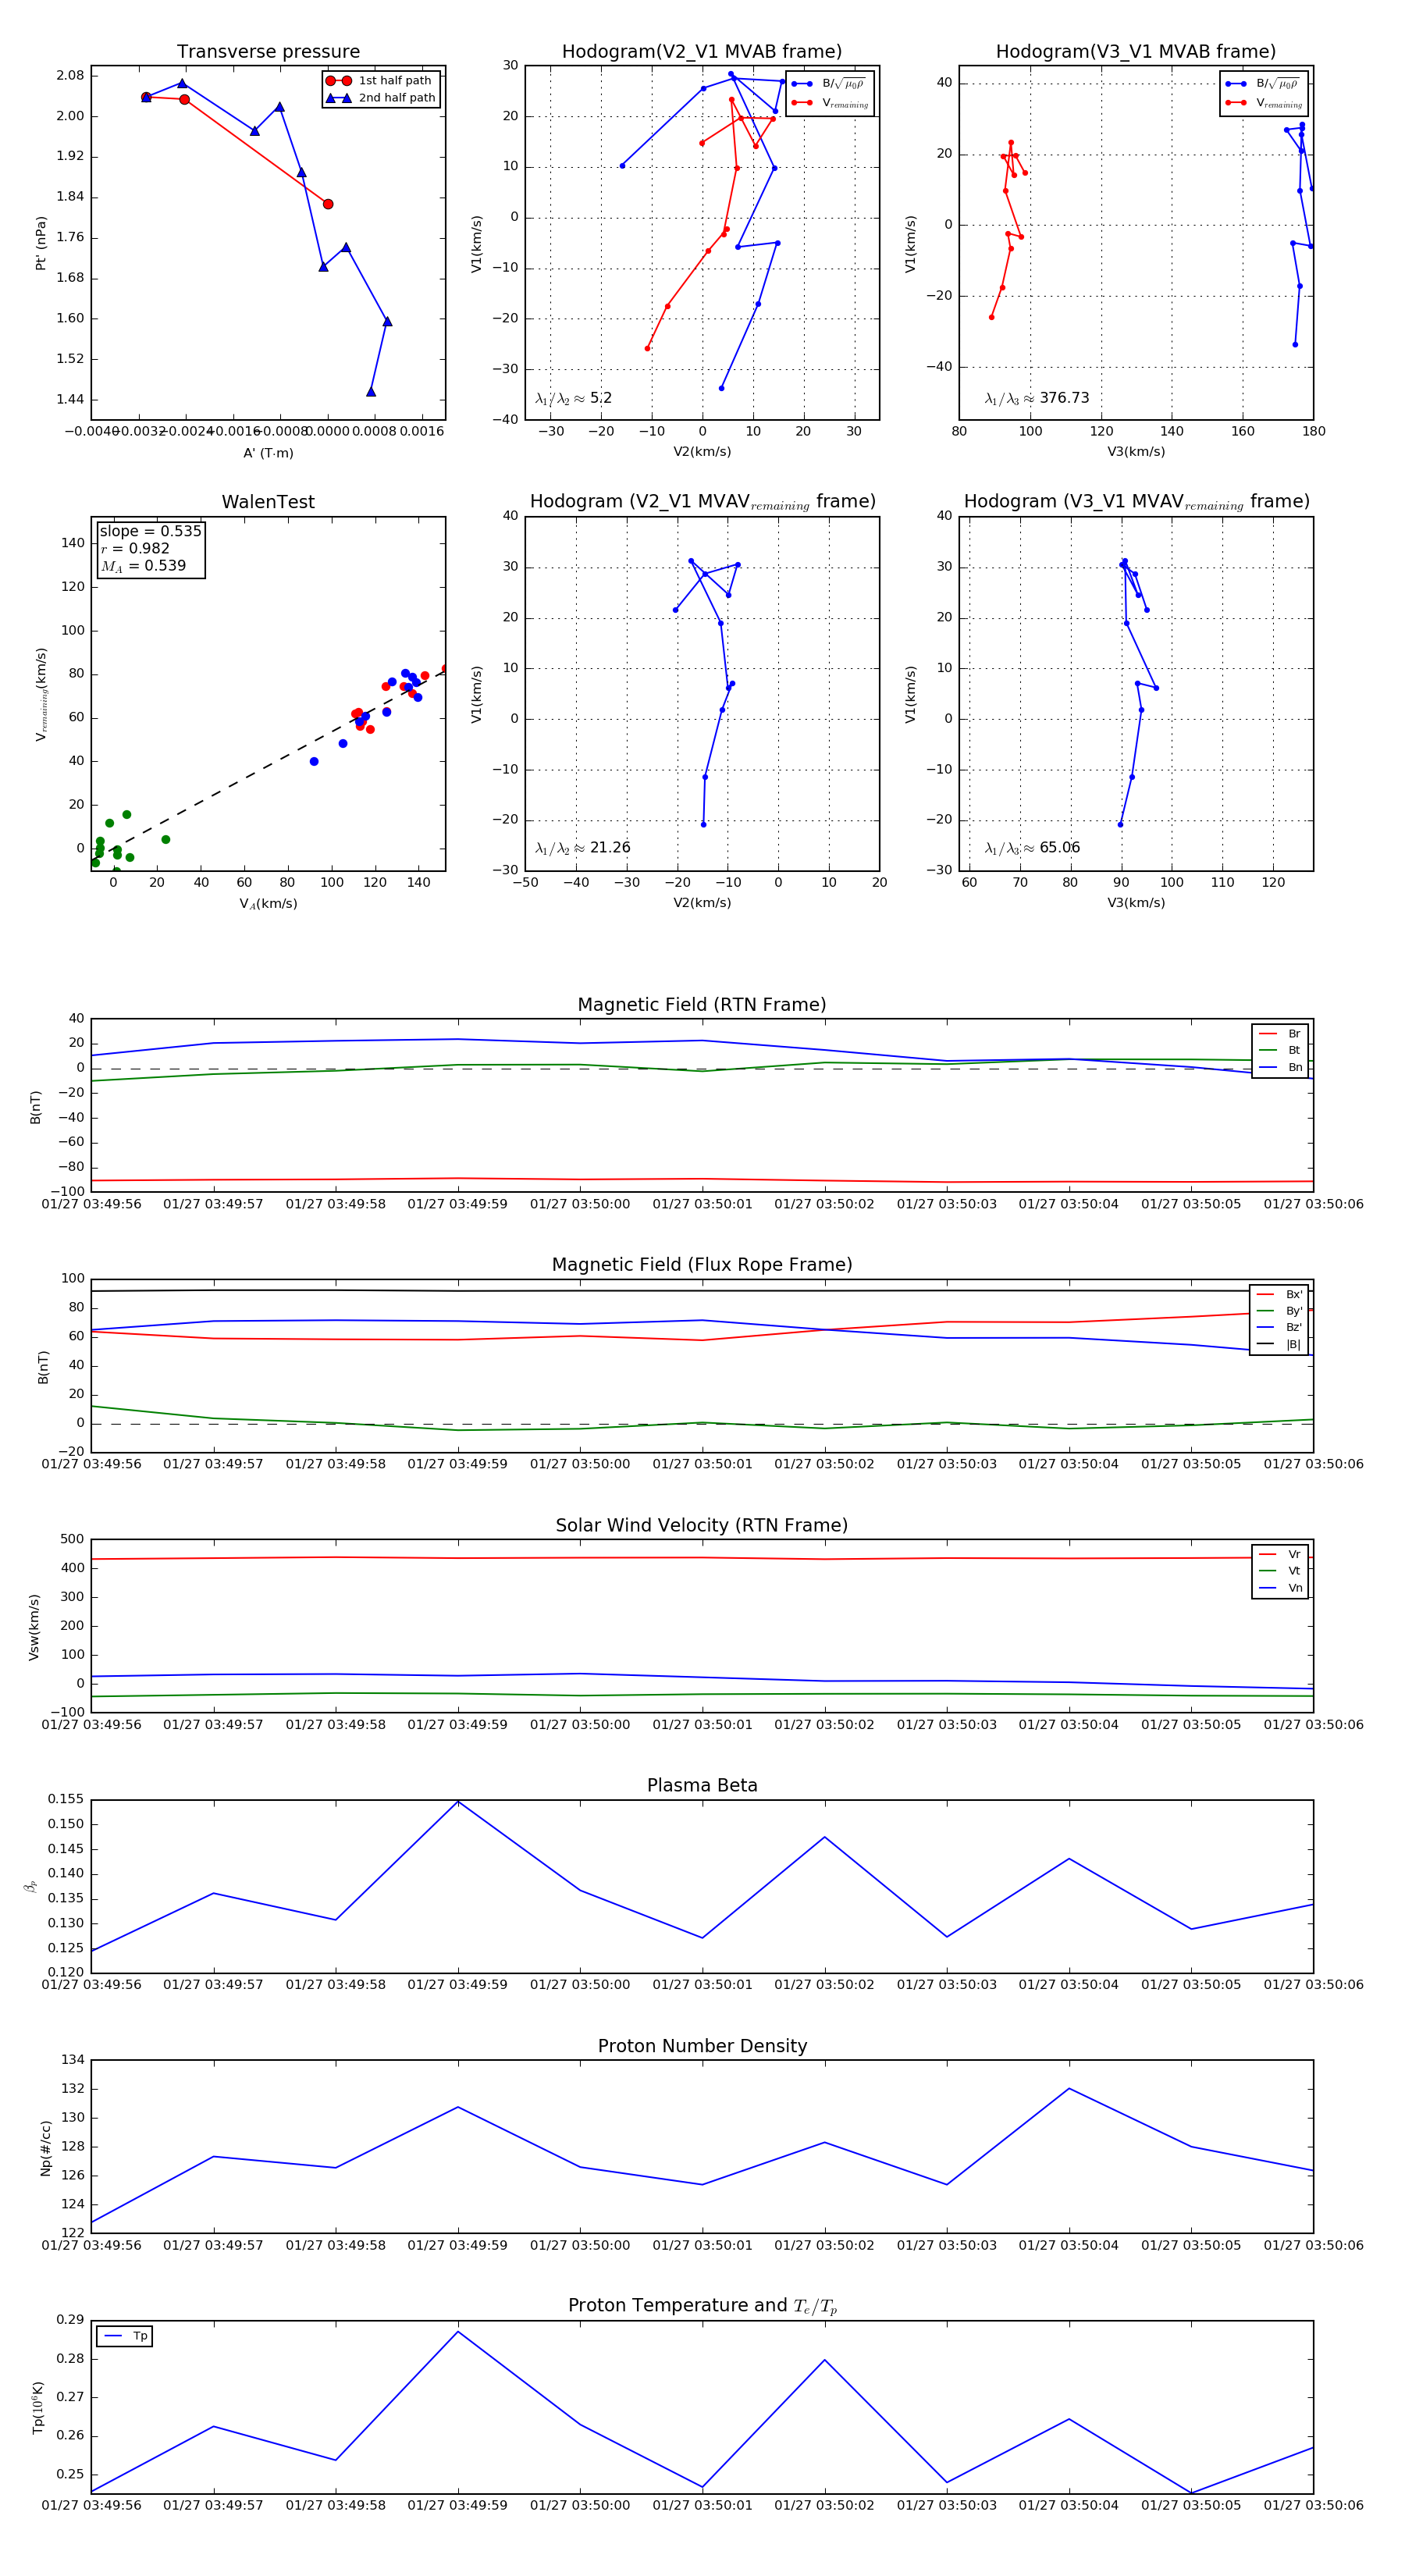1405x2576 pixels.
Task: Click the "Pt' (nPa)" y-axis label
Action: pos(41,243)
